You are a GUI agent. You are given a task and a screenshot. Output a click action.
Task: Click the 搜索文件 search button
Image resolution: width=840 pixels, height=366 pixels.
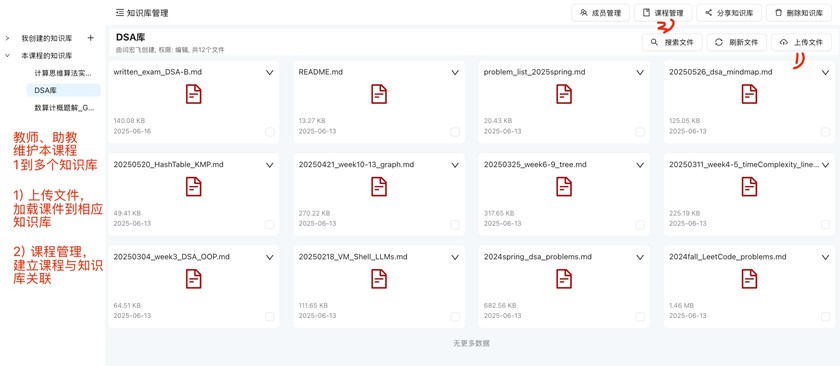672,42
